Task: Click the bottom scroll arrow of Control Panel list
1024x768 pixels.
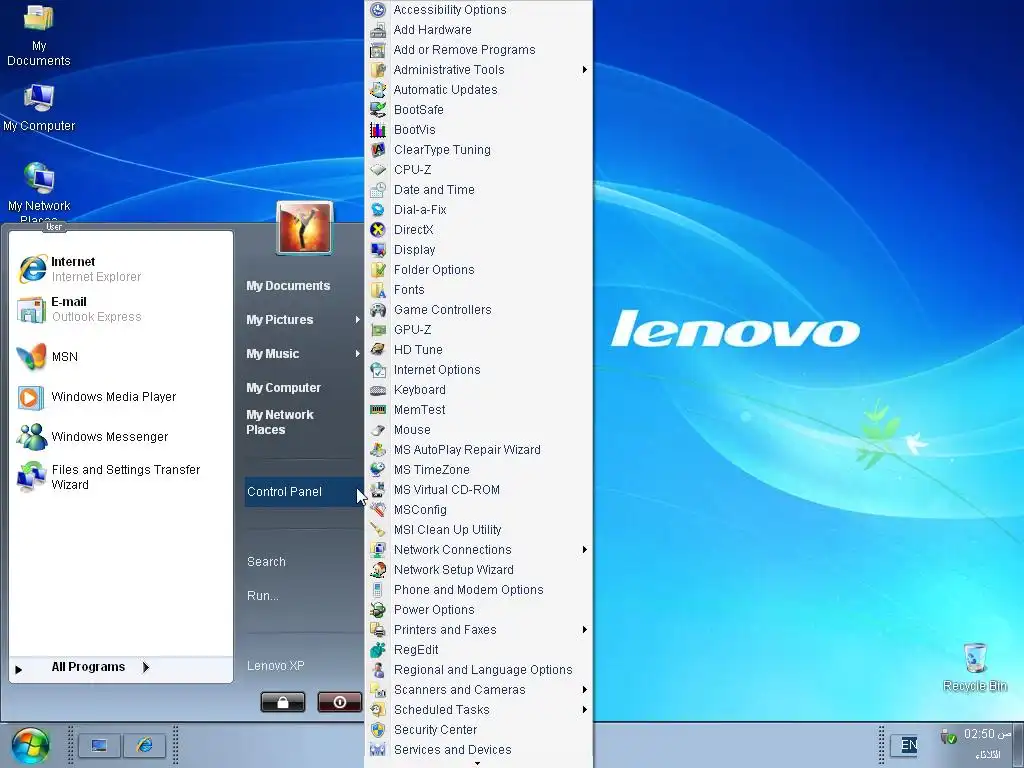Action: [477, 763]
